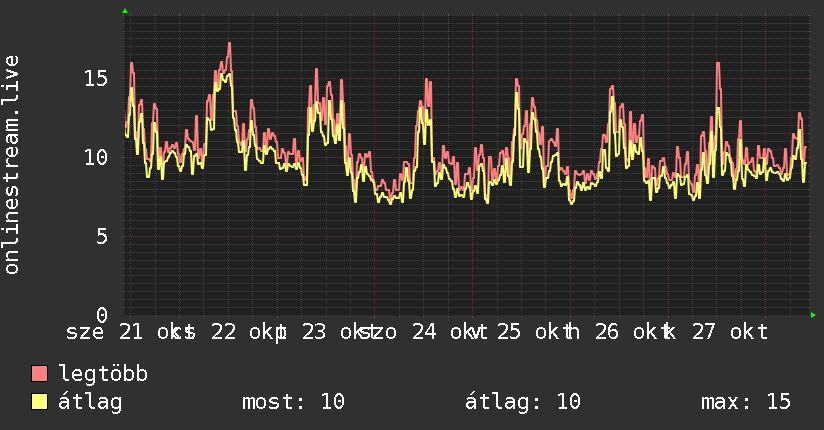Click the green arrow ending x-axis
824x430 pixels.
click(813, 315)
